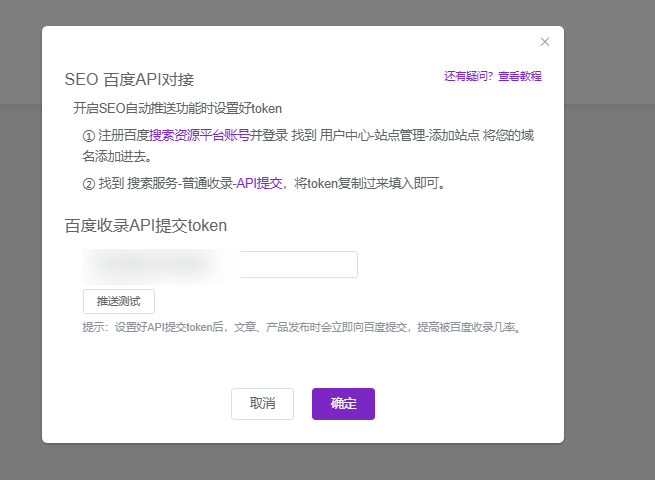Close the SEO 百度API对接 dialog

coord(545,42)
